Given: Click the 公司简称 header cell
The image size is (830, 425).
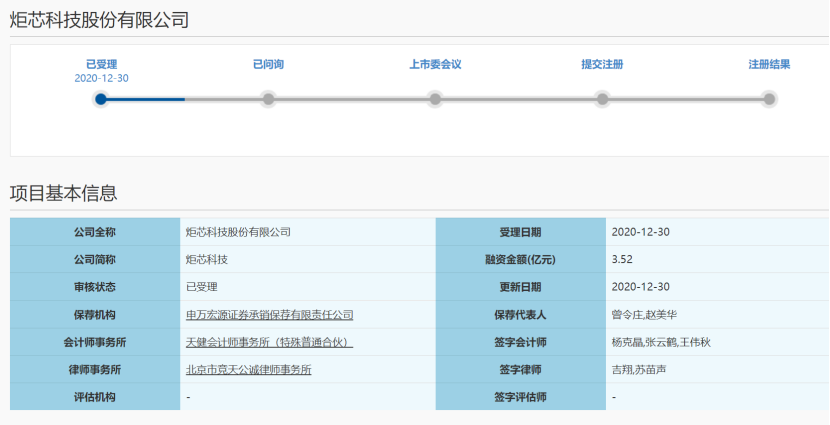Looking at the screenshot, I should click(x=95, y=259).
